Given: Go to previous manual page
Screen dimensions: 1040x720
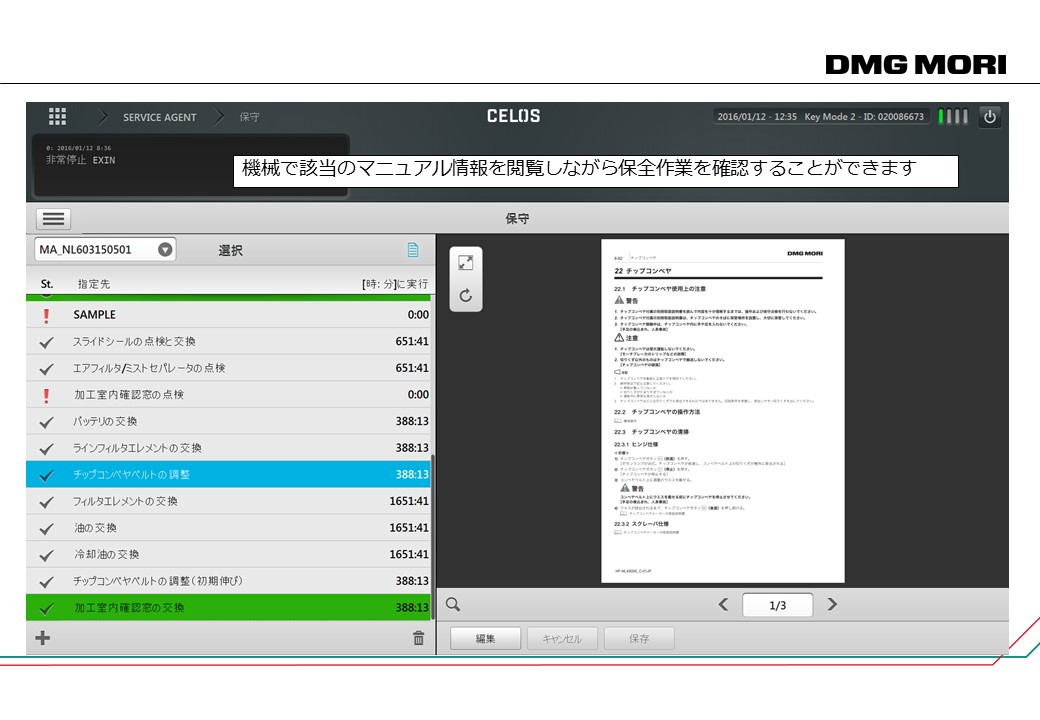Looking at the screenshot, I should pyautogui.click(x=724, y=605).
